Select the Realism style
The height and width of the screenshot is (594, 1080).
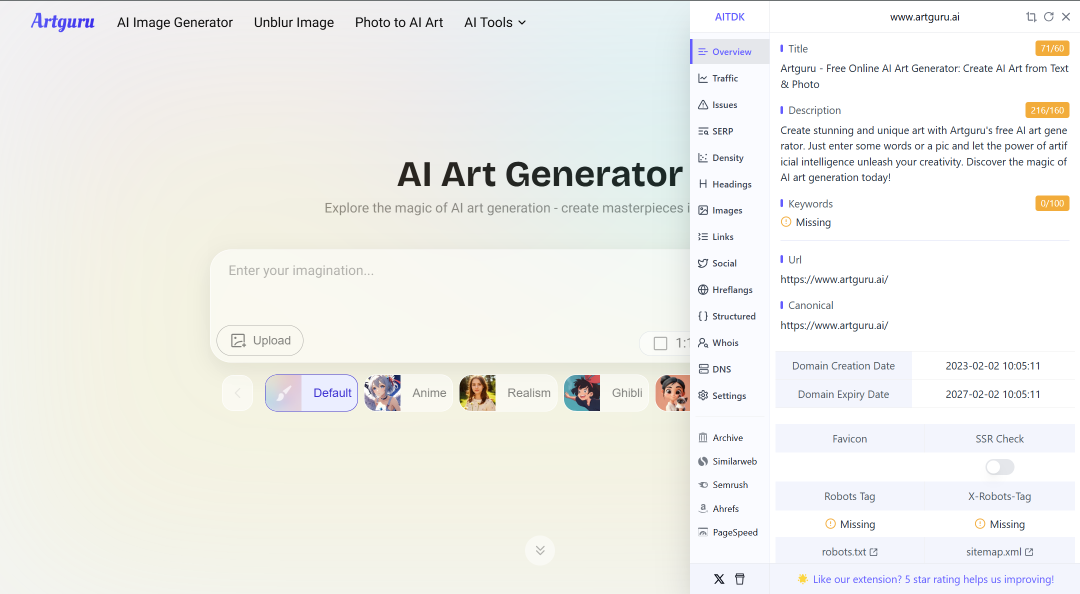point(508,393)
